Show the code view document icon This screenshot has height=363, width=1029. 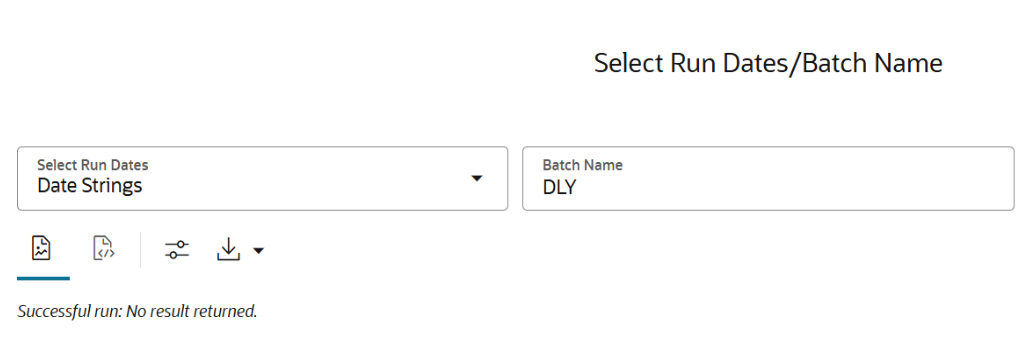click(104, 249)
